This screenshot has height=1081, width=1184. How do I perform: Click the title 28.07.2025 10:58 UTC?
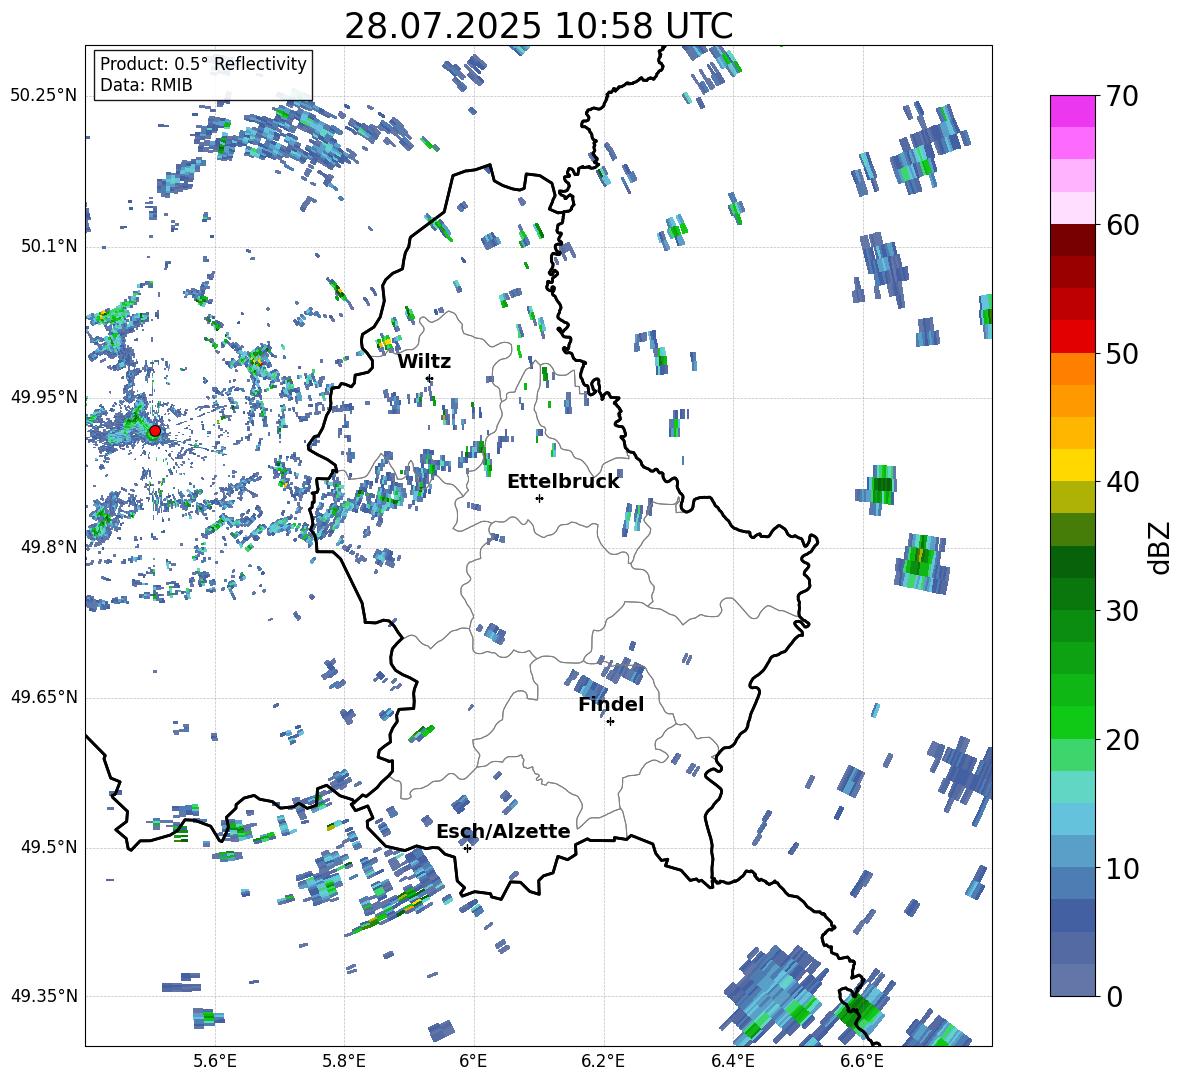pyautogui.click(x=538, y=26)
